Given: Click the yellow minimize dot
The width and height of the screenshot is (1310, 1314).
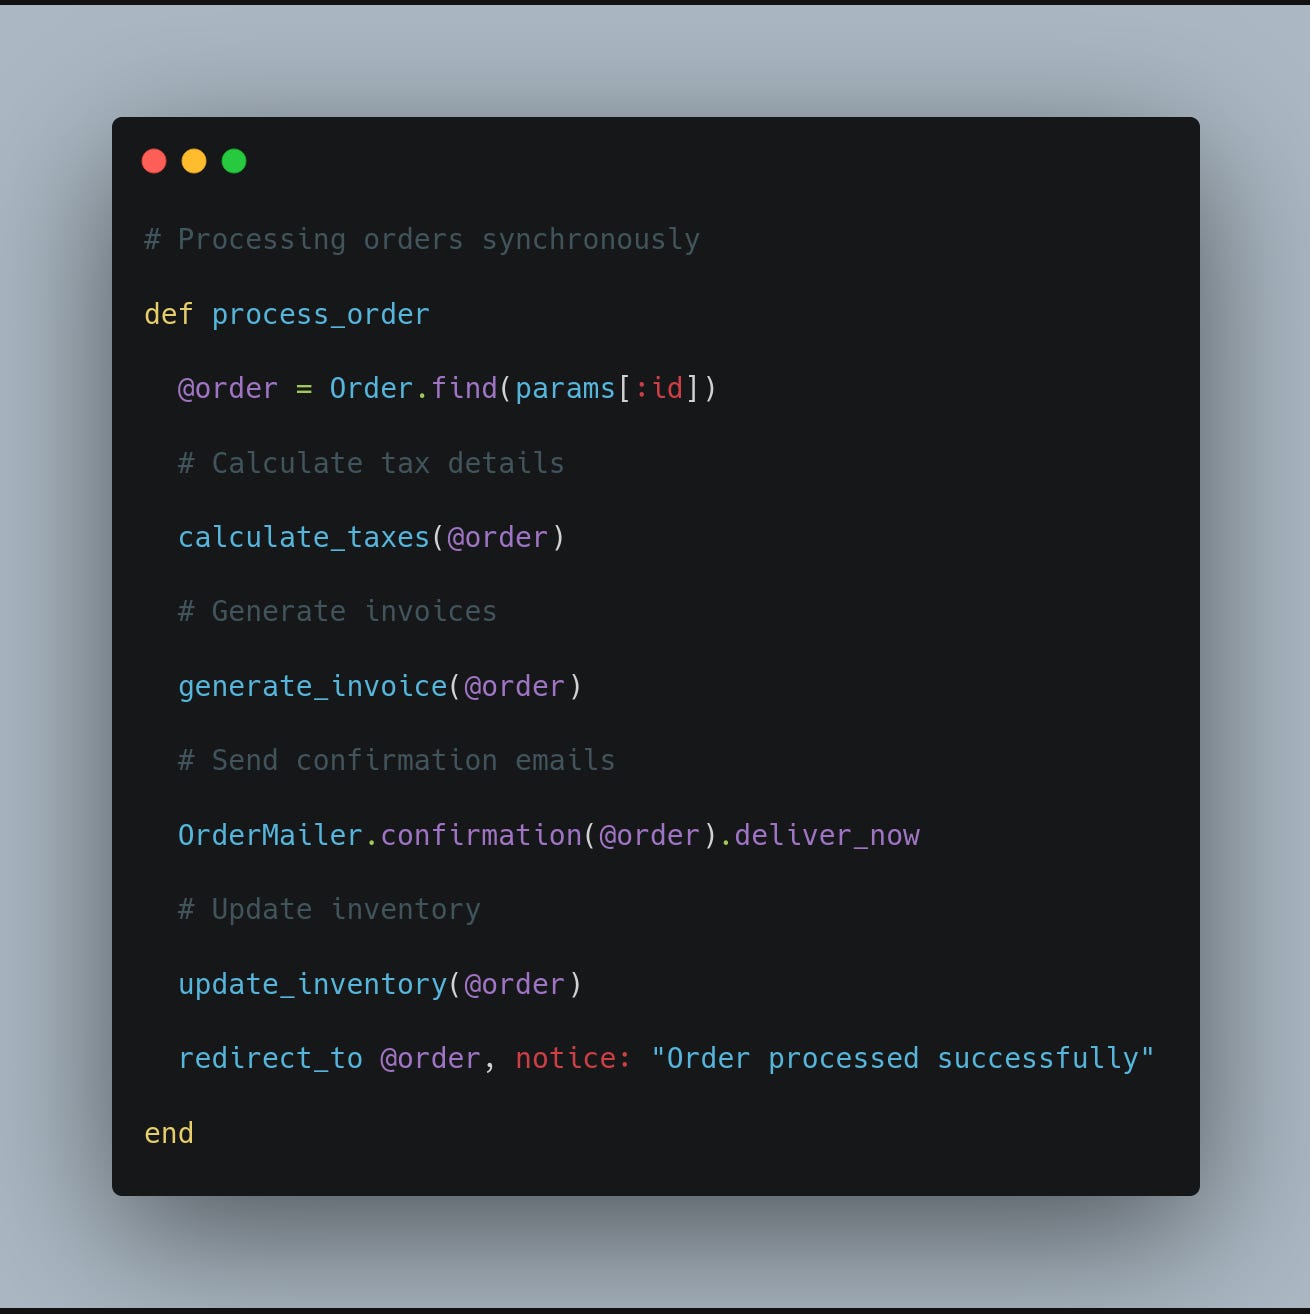Looking at the screenshot, I should [194, 161].
